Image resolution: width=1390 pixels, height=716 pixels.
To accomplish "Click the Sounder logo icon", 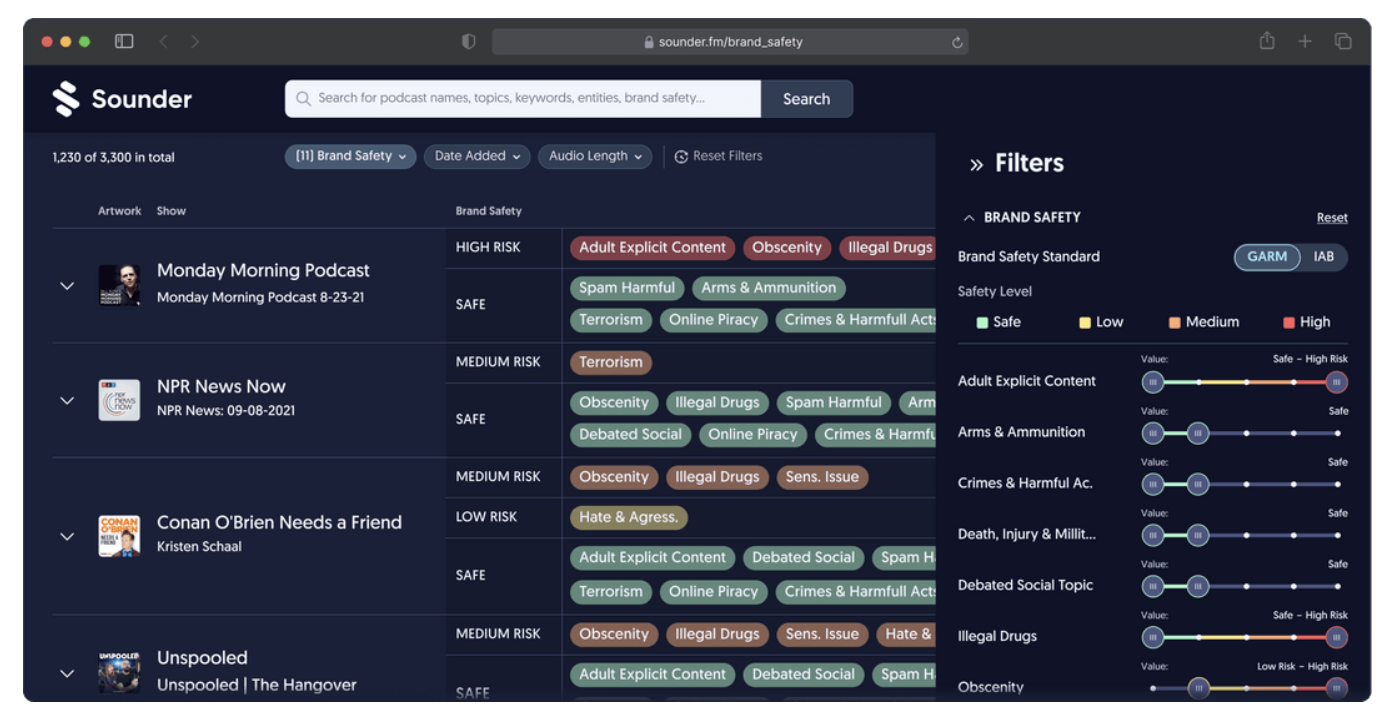I will (x=66, y=99).
